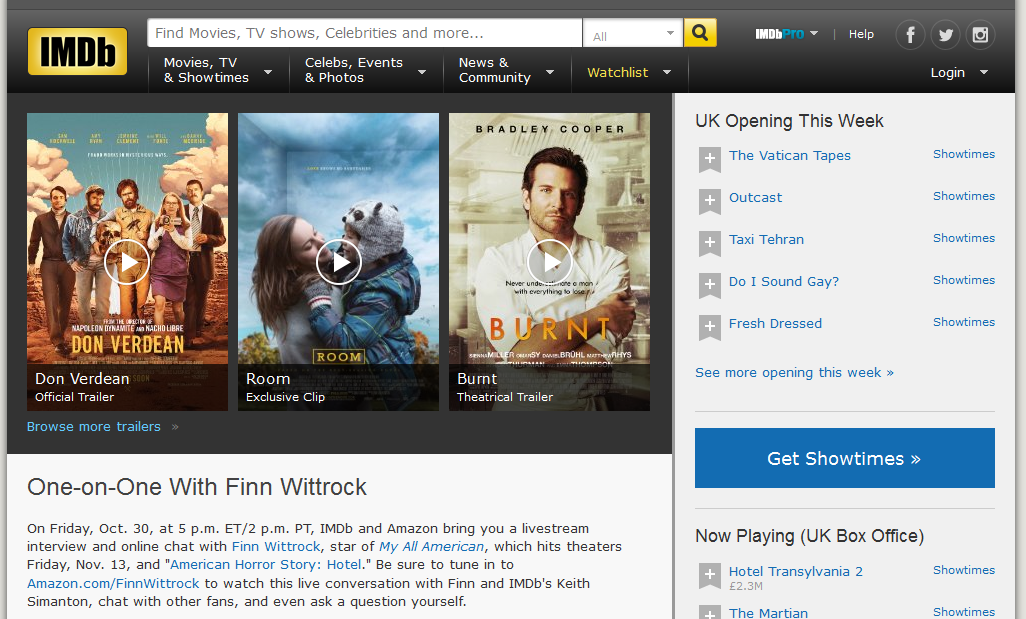
Task: View Showtimes for Outcast
Action: [964, 196]
